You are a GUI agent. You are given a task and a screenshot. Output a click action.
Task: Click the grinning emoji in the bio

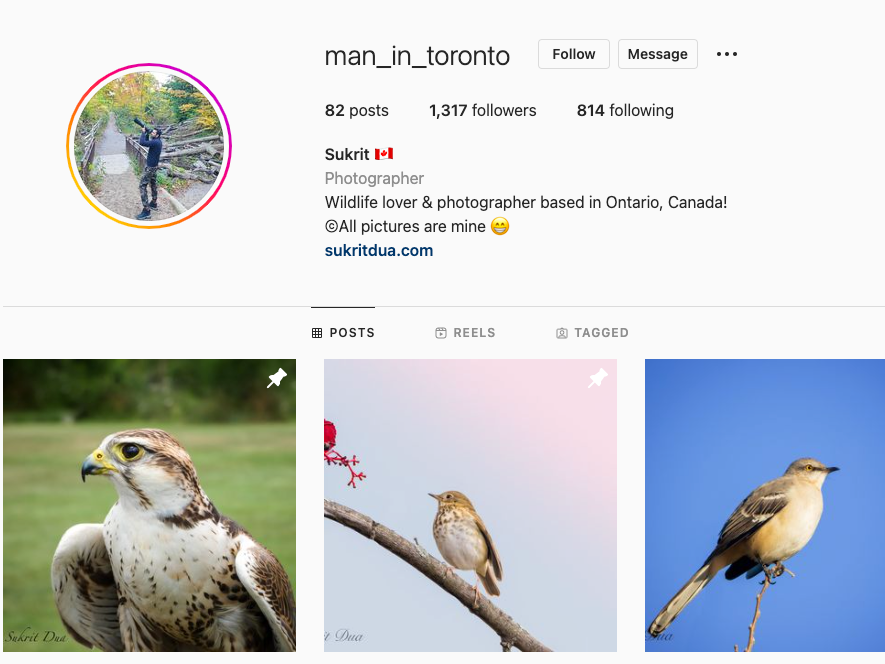(500, 226)
